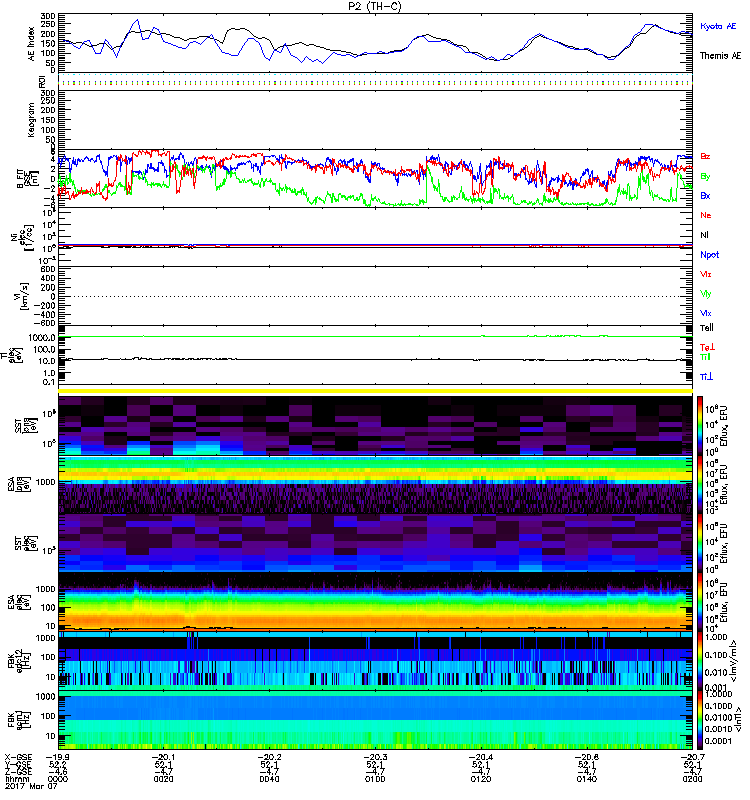Click the plot title P2 (TH-C)

coord(375,7)
